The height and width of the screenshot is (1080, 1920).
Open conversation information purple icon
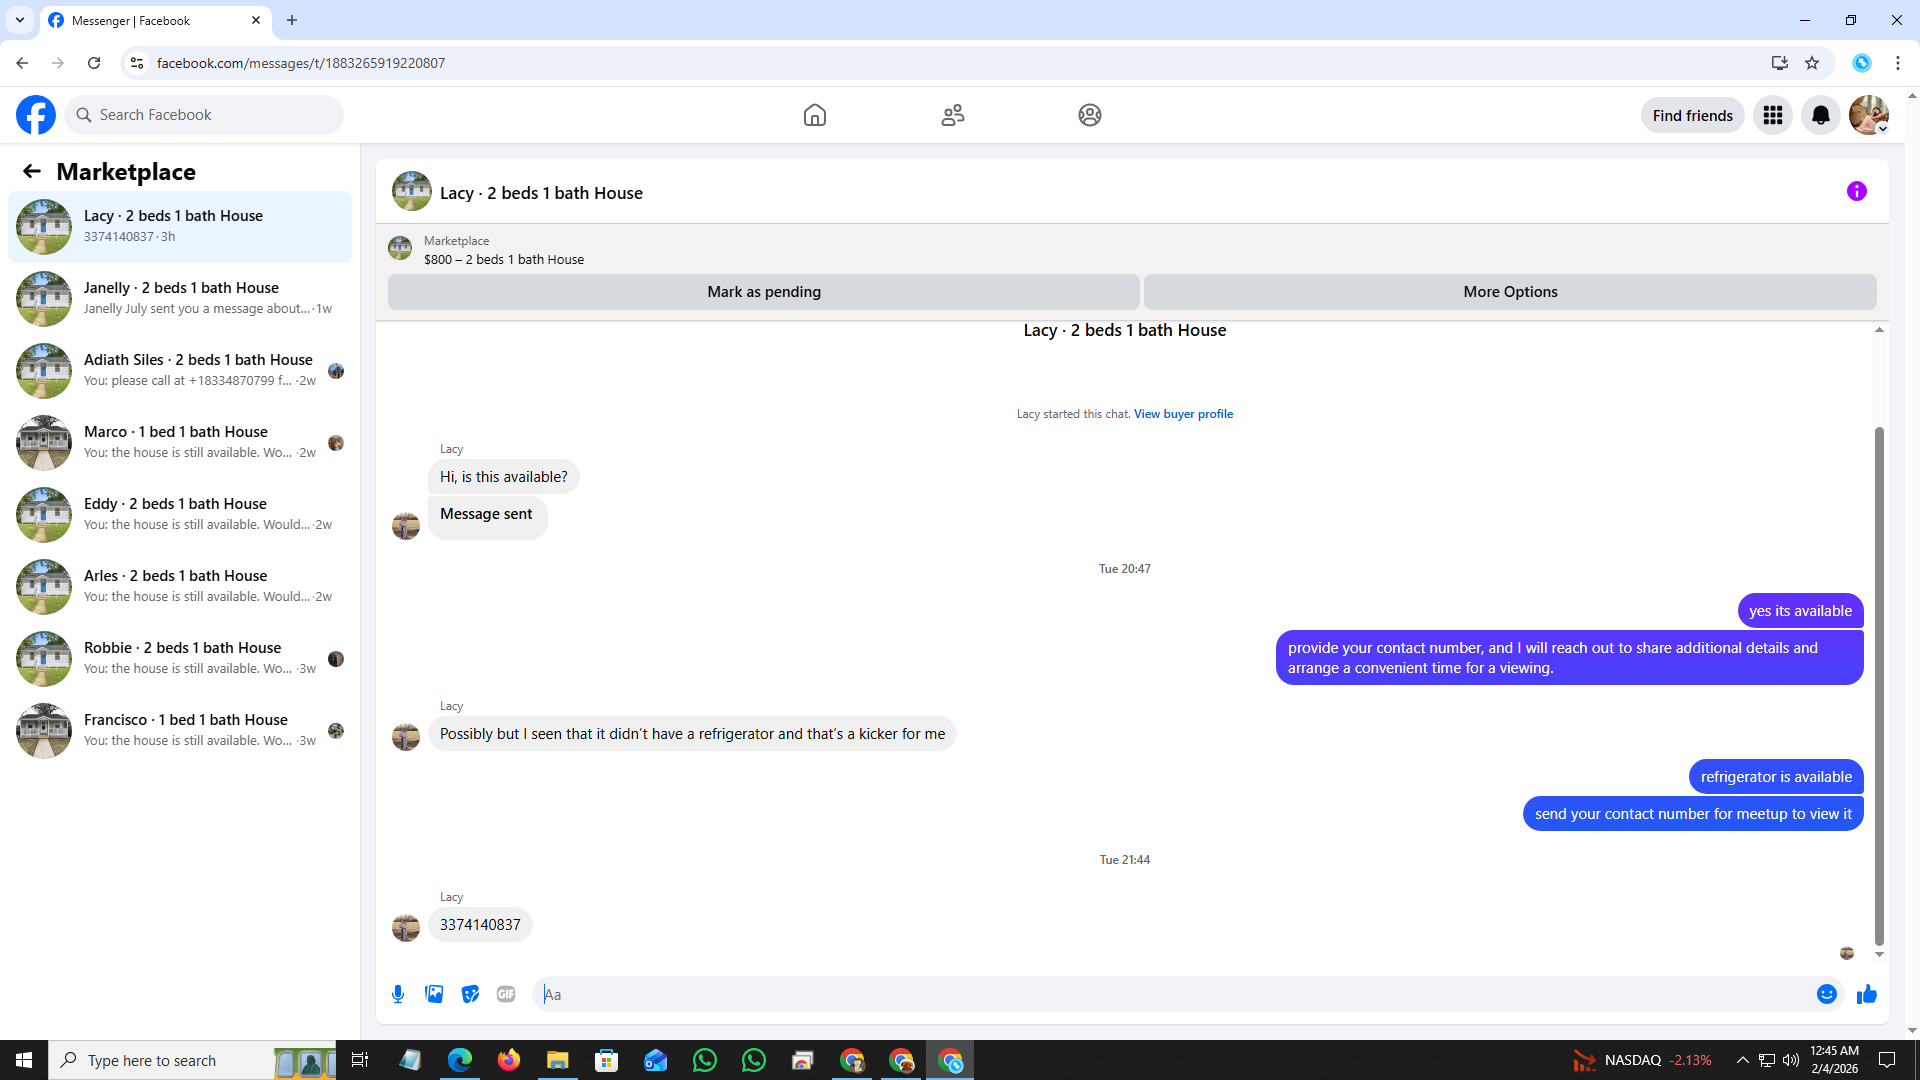click(1856, 191)
